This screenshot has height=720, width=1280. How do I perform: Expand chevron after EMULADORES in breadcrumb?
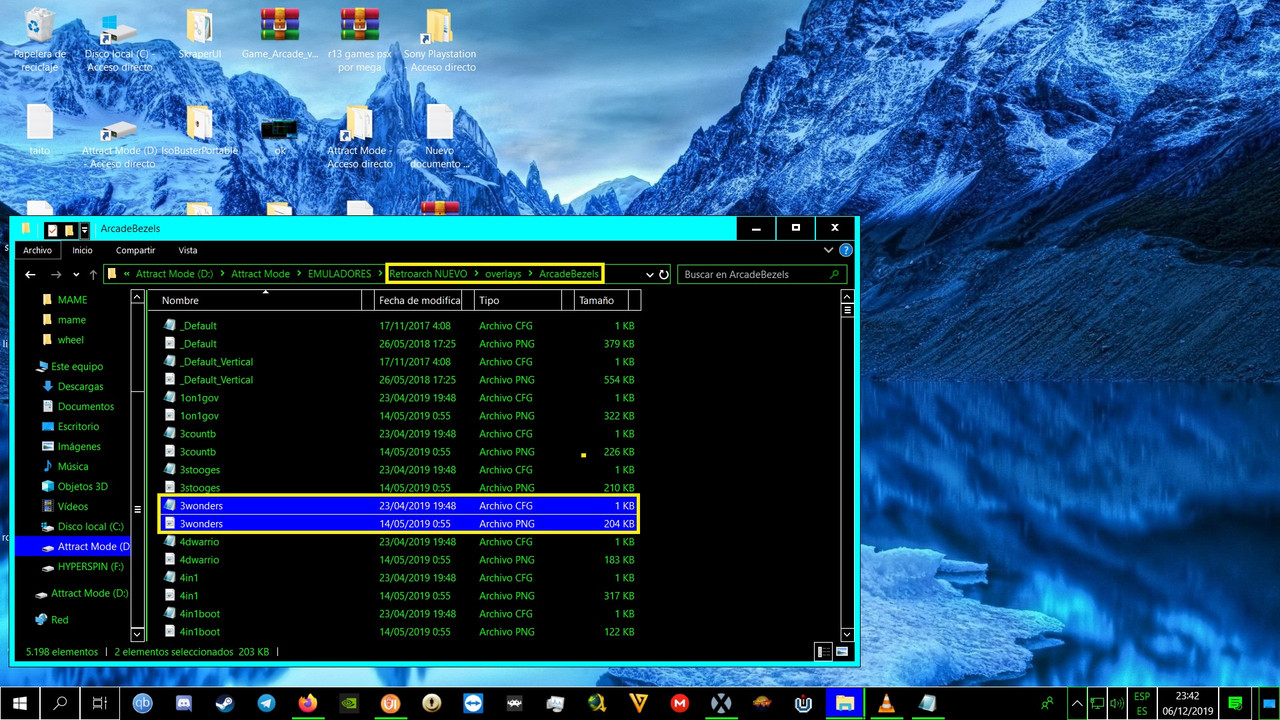coord(380,274)
